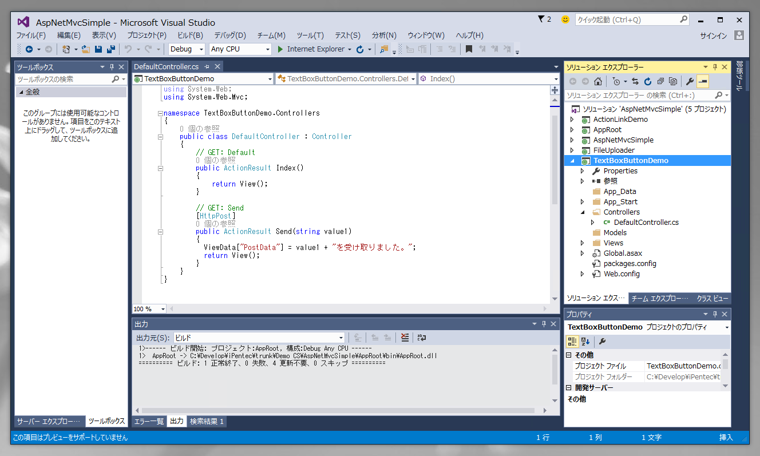Image resolution: width=760 pixels, height=456 pixels.
Task: Click the サインイン sign-in link
Action: pos(713,35)
